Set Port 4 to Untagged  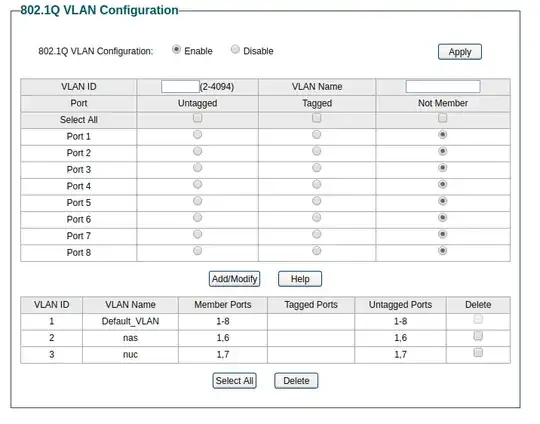(197, 184)
